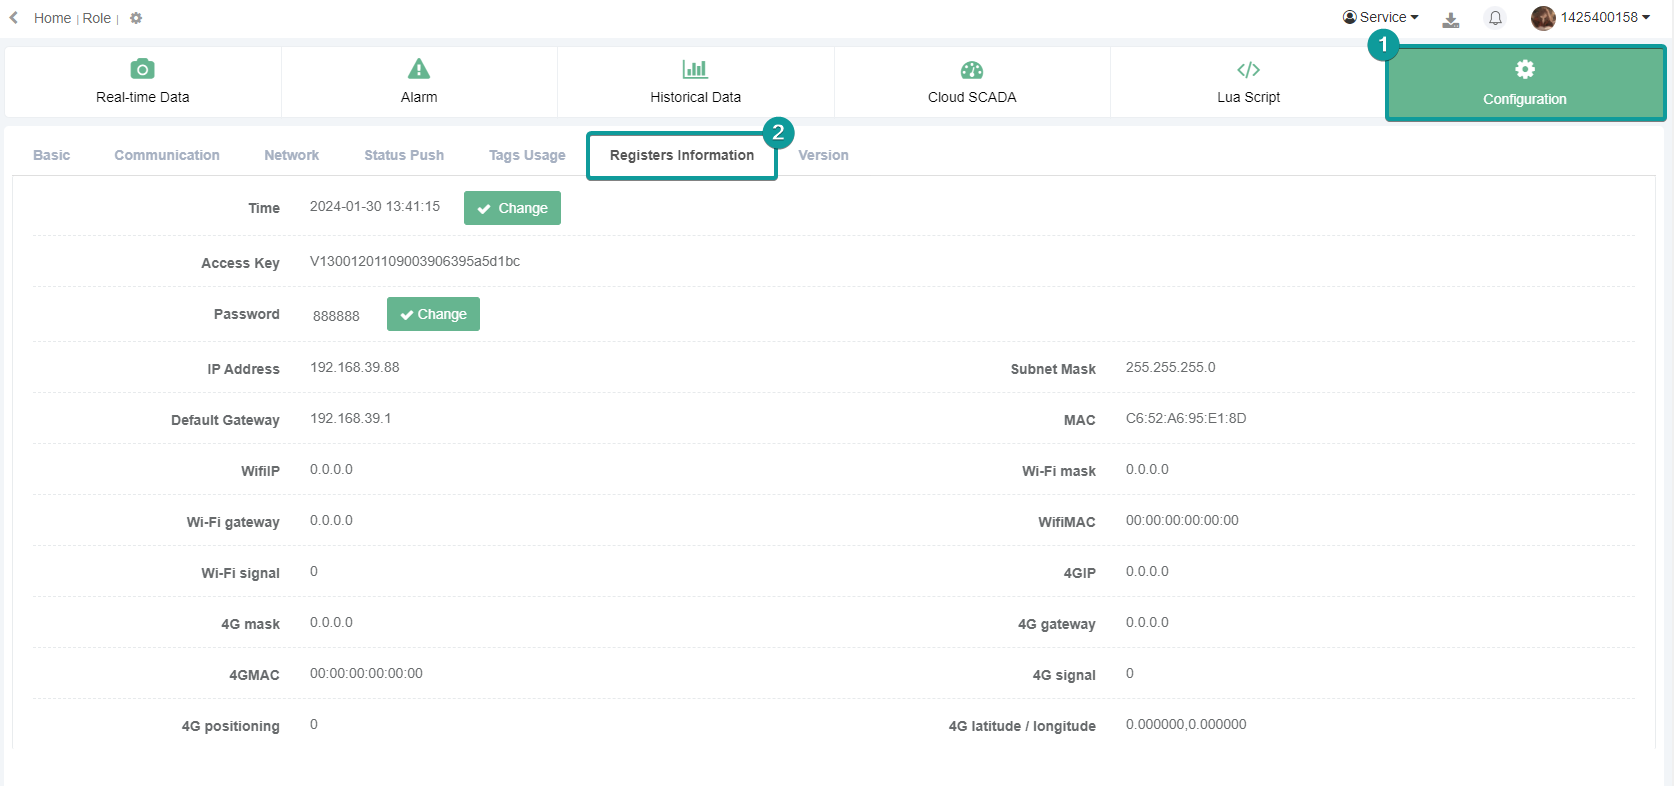Click the Alarm label text

(x=419, y=97)
